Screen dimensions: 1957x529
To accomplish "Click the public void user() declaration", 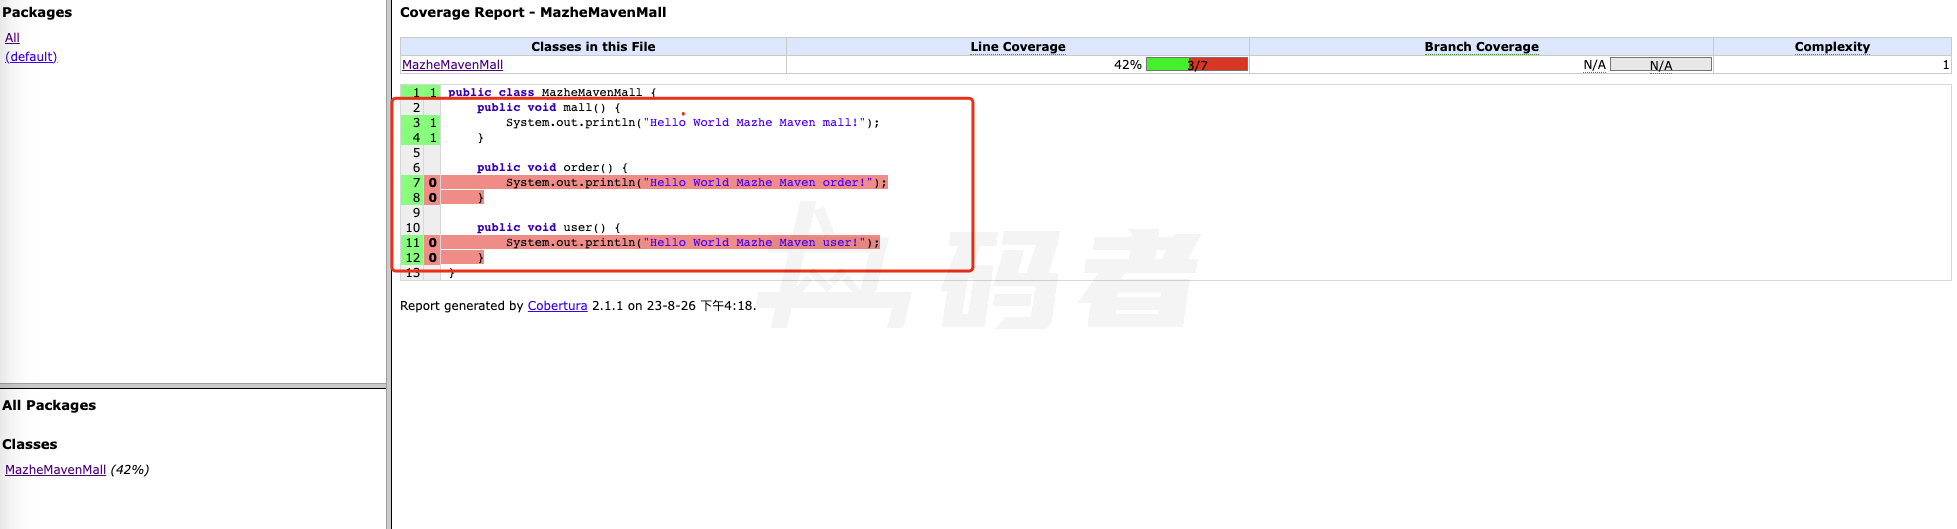I will 548,228.
